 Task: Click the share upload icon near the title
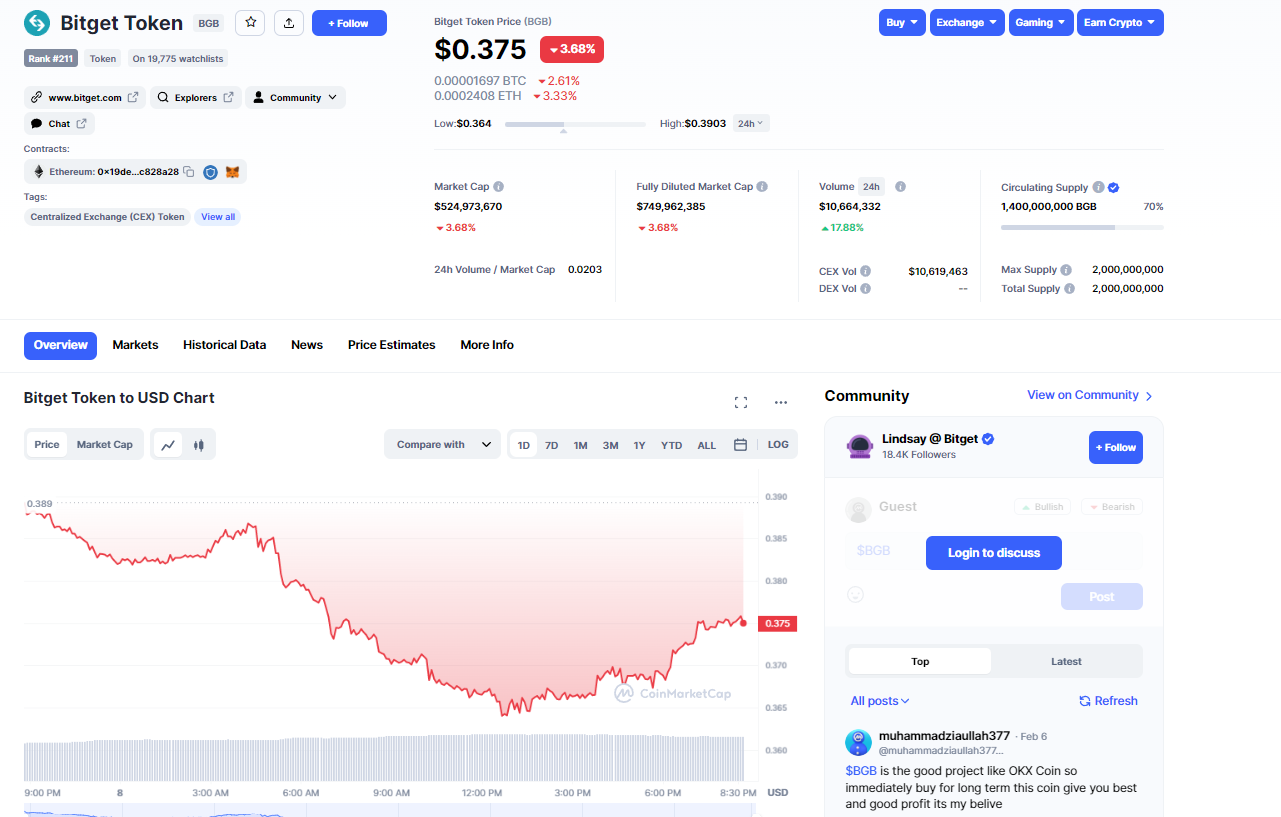point(288,23)
